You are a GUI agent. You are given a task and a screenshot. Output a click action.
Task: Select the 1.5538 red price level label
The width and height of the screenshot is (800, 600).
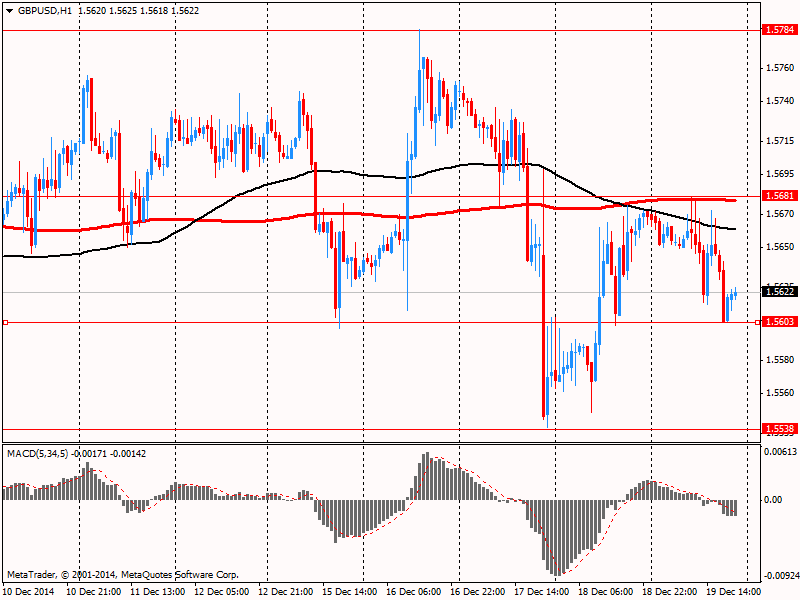click(780, 429)
